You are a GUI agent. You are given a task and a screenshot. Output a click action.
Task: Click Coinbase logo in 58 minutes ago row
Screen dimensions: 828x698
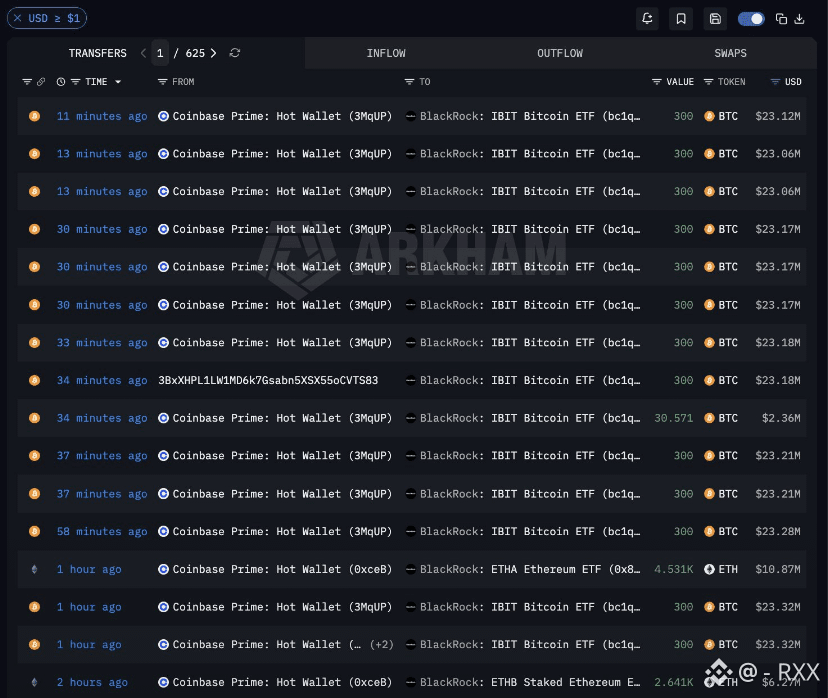(x=164, y=532)
